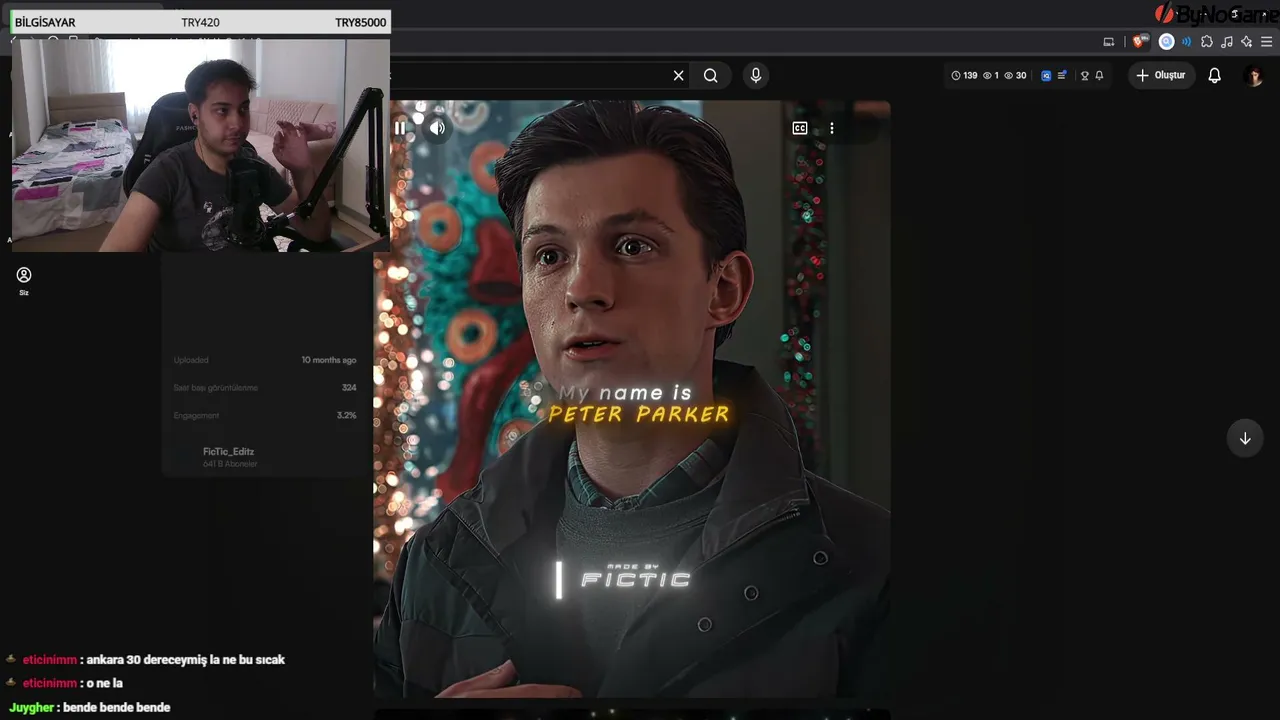1280x720 pixels.
Task: Open the music note media control icon
Action: click(x=1227, y=42)
